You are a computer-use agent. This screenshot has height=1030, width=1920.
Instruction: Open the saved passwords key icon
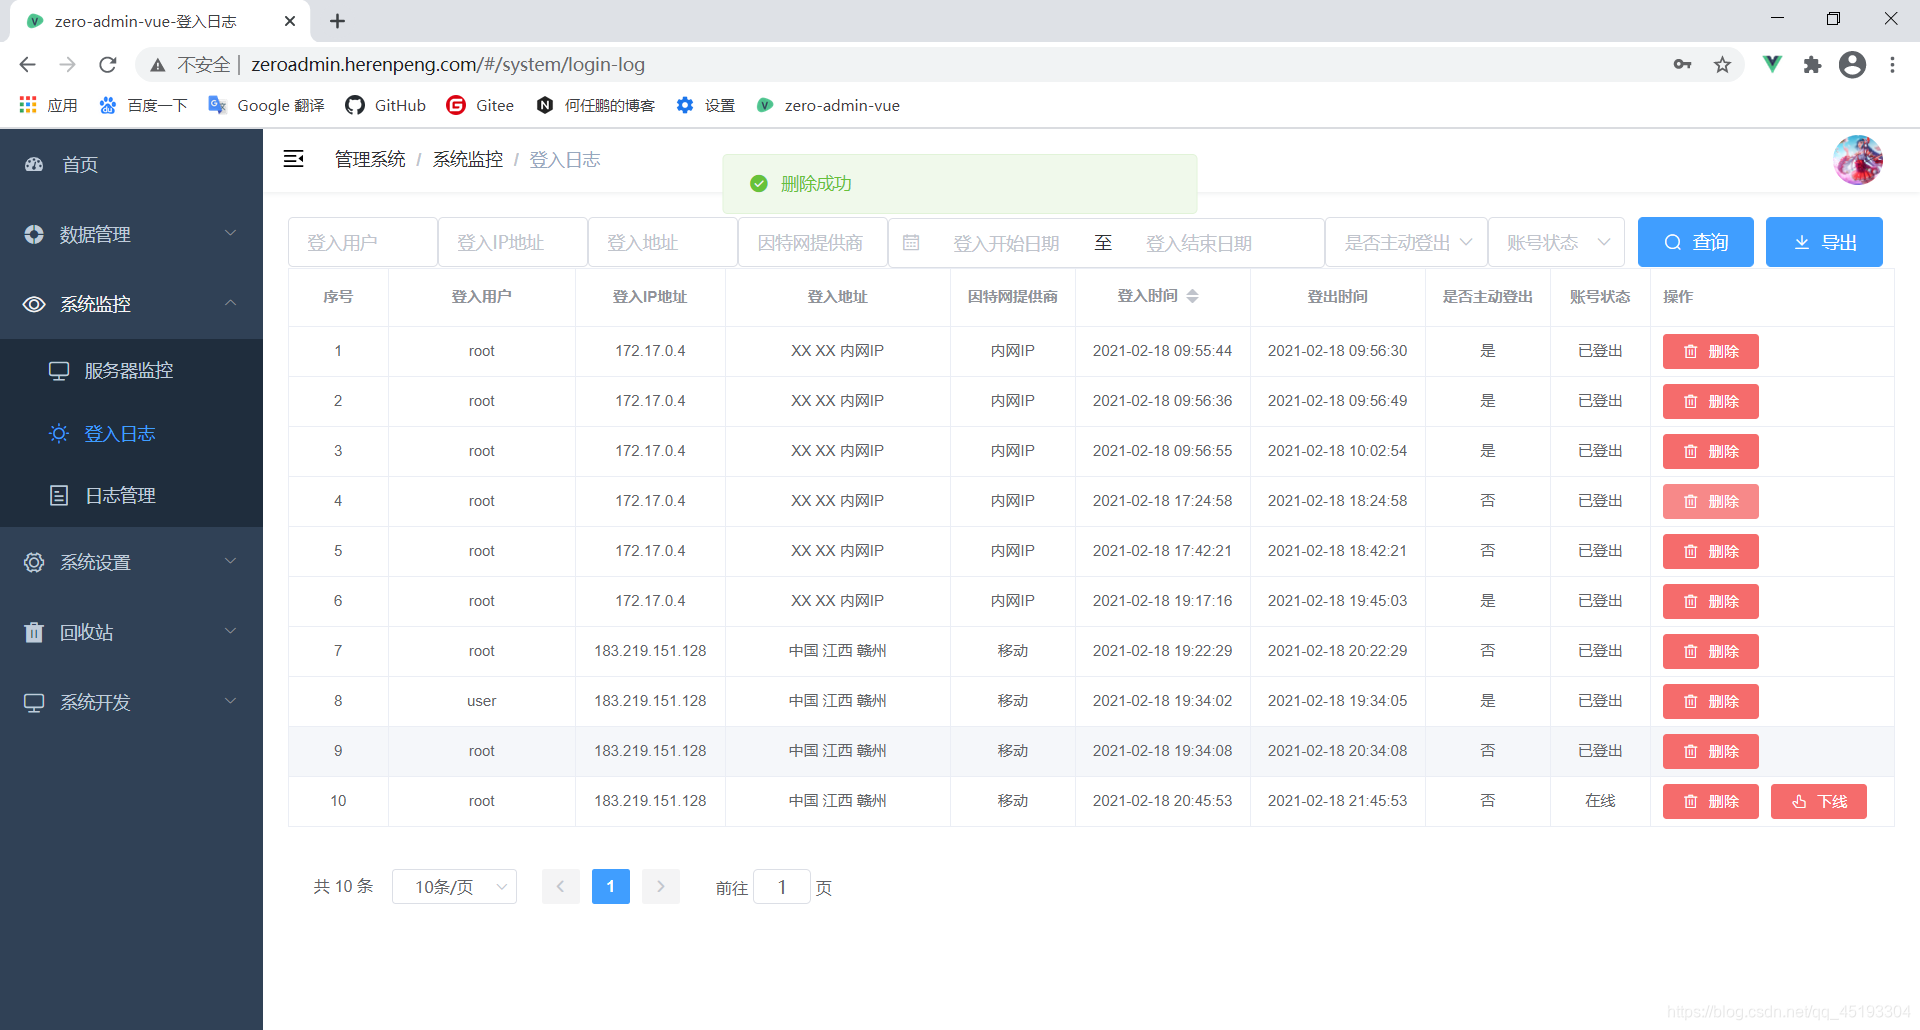pos(1682,64)
